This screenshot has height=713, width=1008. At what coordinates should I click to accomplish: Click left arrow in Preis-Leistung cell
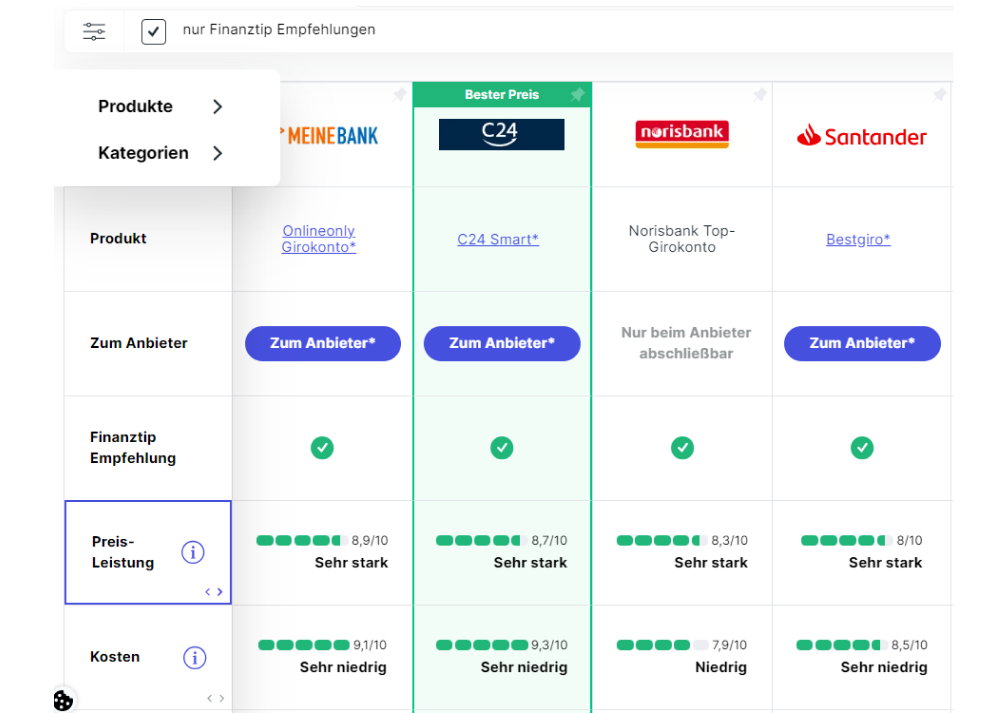pos(208,591)
